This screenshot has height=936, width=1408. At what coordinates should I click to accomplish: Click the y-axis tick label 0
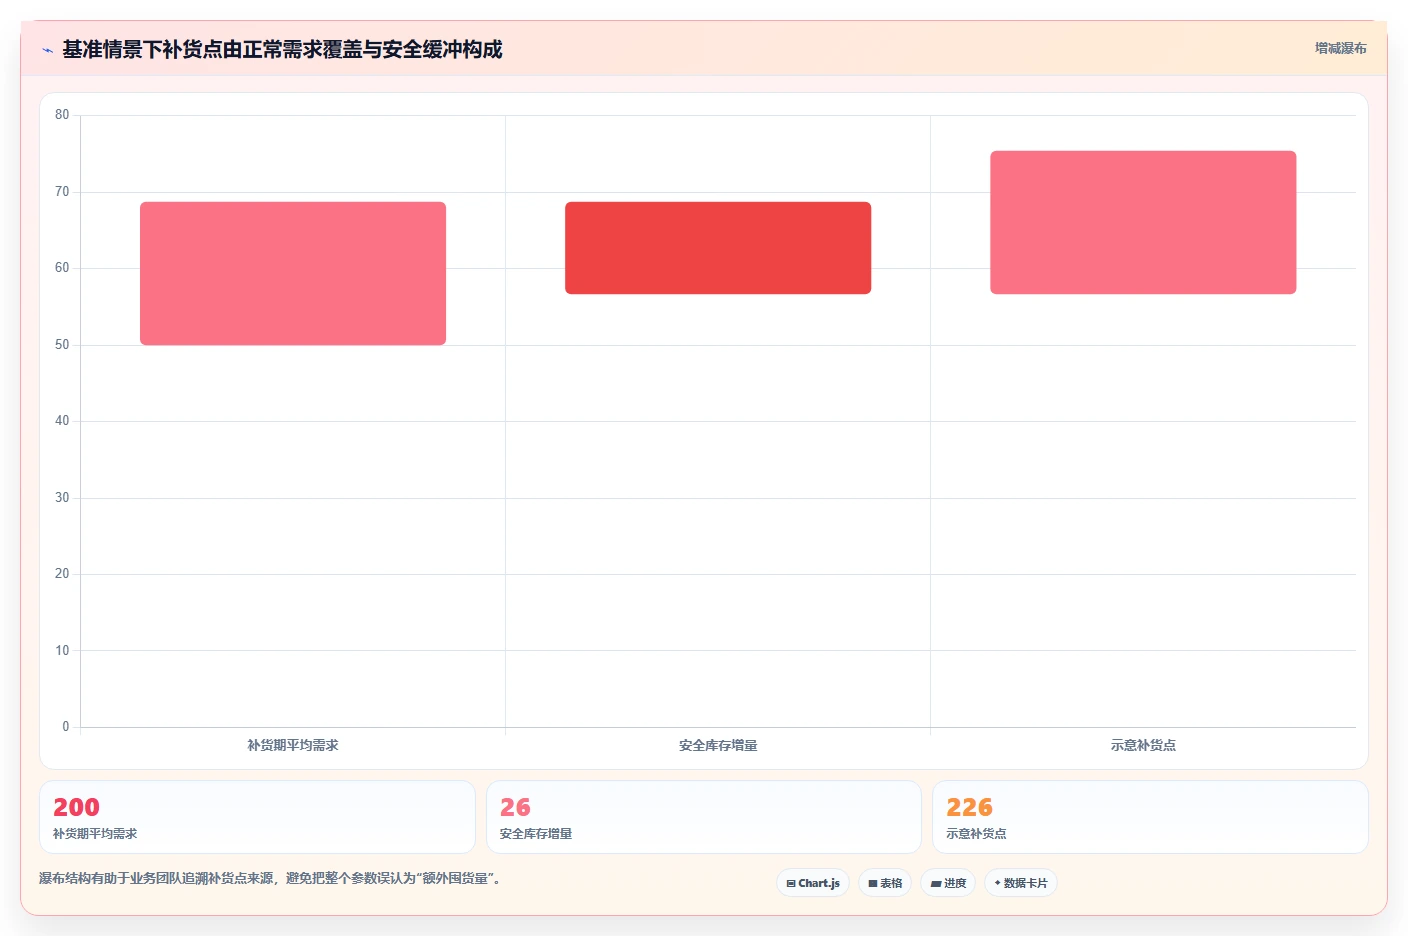click(66, 727)
